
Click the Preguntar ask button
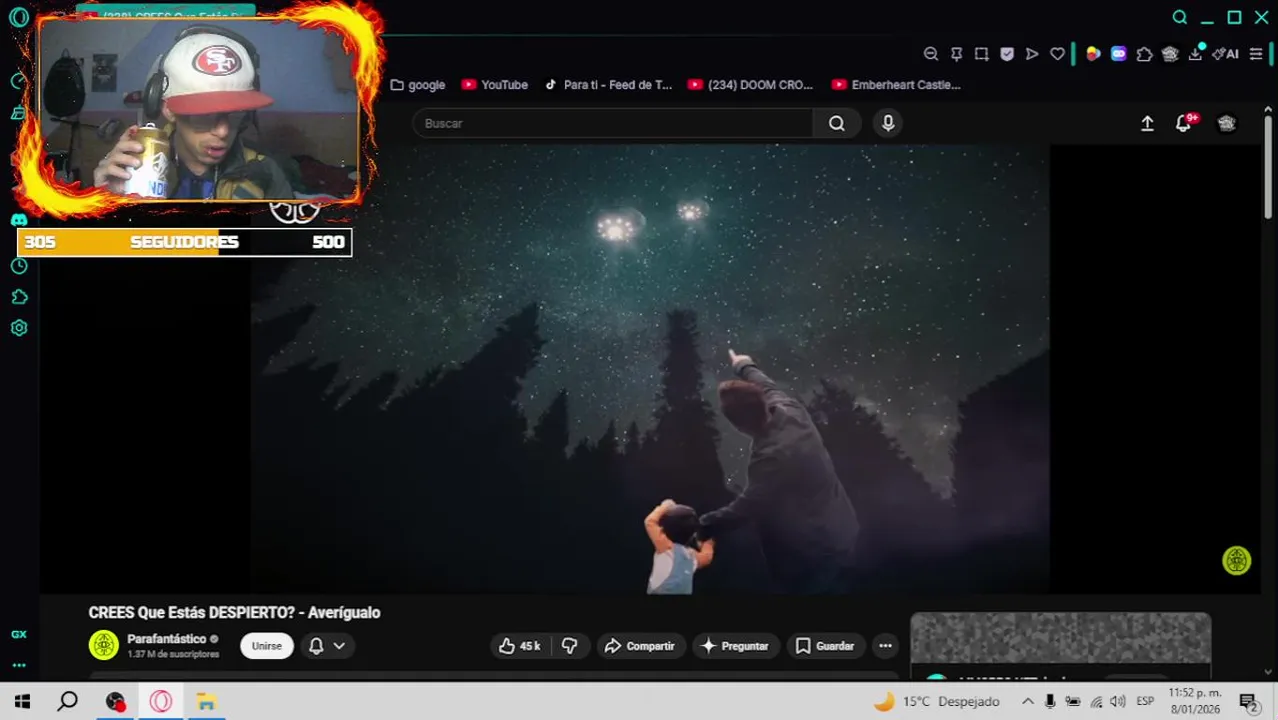coord(736,646)
